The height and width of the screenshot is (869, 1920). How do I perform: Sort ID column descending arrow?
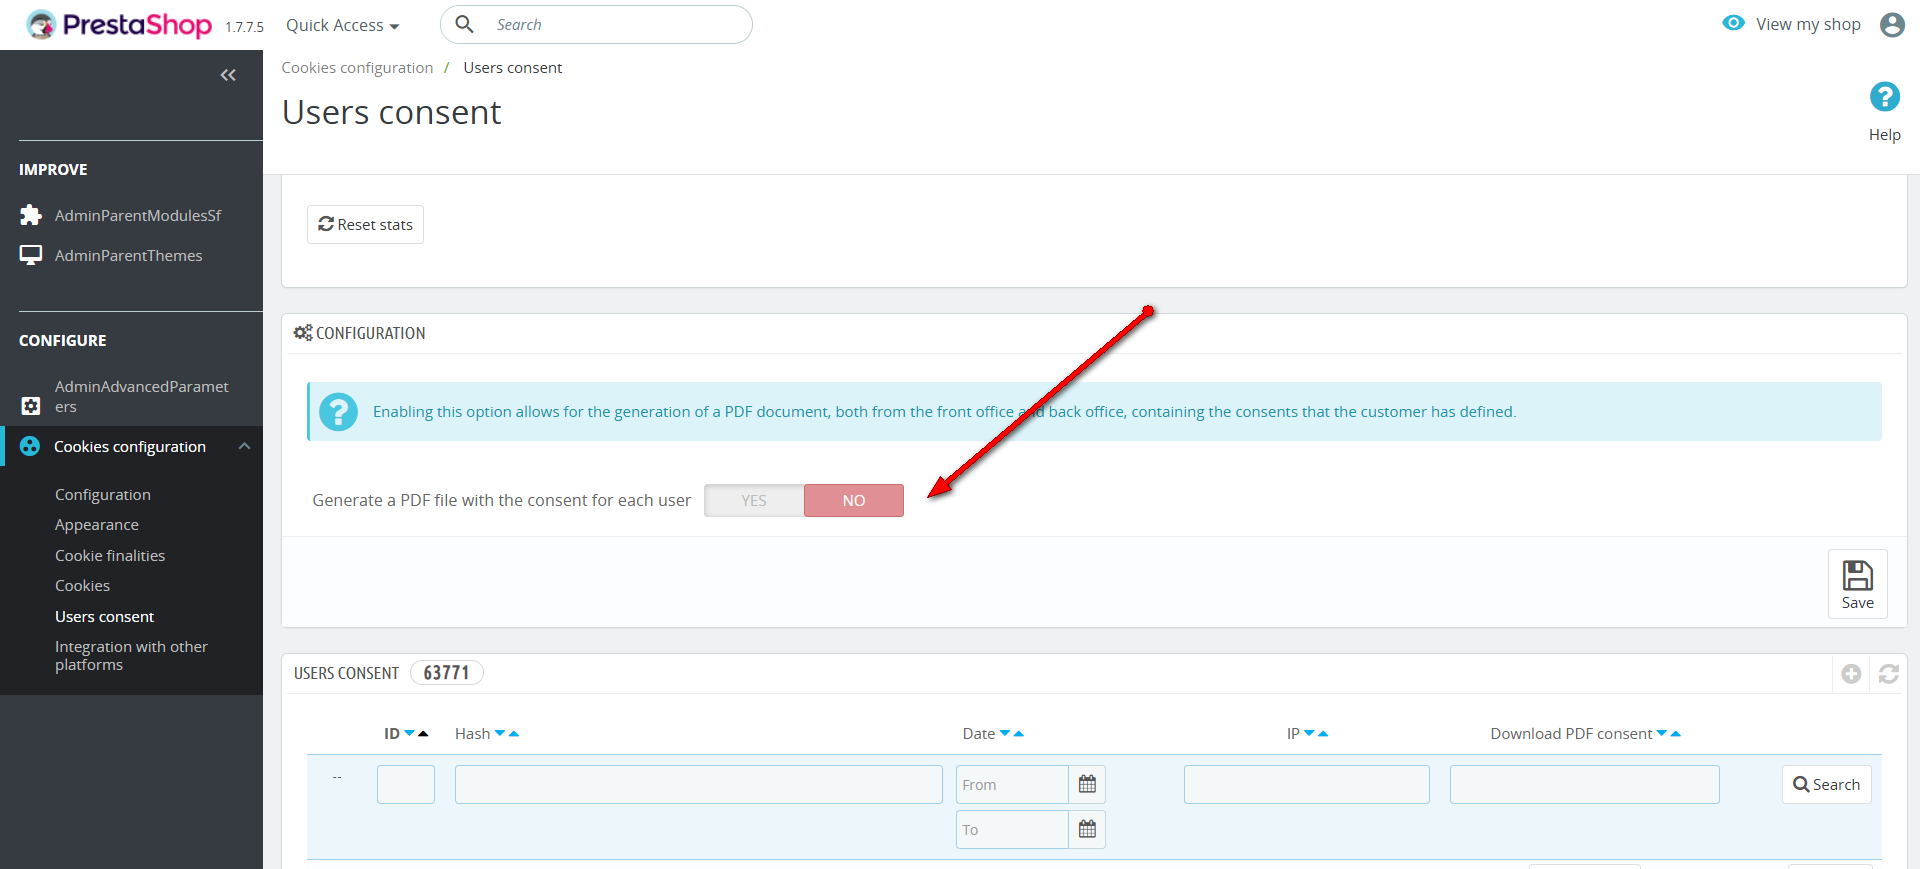409,734
